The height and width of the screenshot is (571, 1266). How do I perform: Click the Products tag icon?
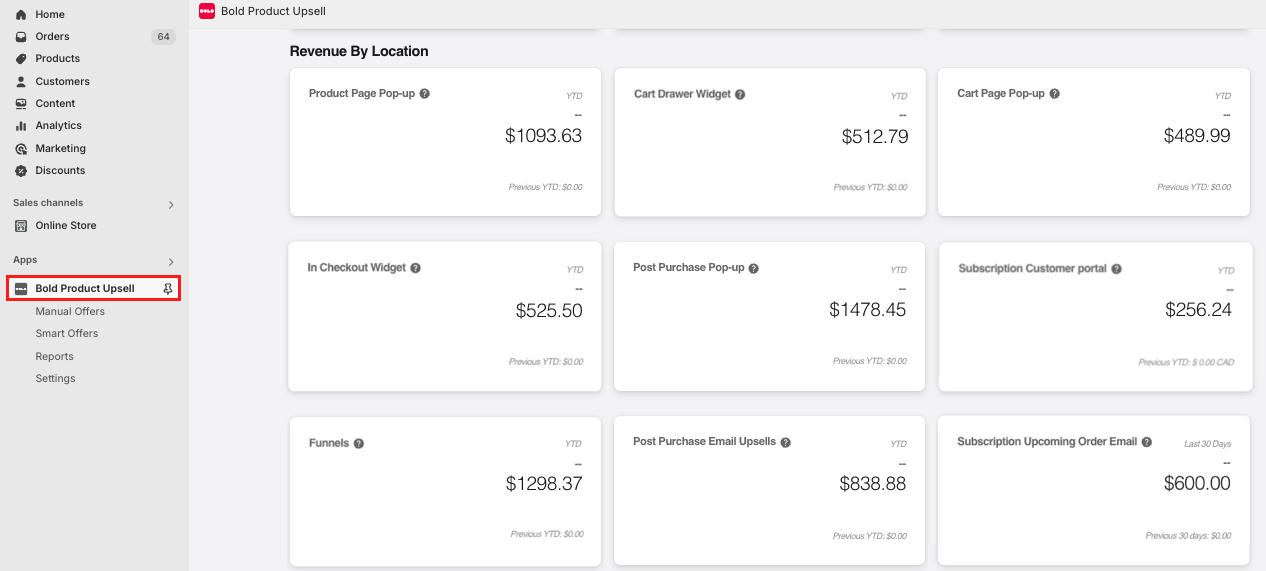click(21, 59)
